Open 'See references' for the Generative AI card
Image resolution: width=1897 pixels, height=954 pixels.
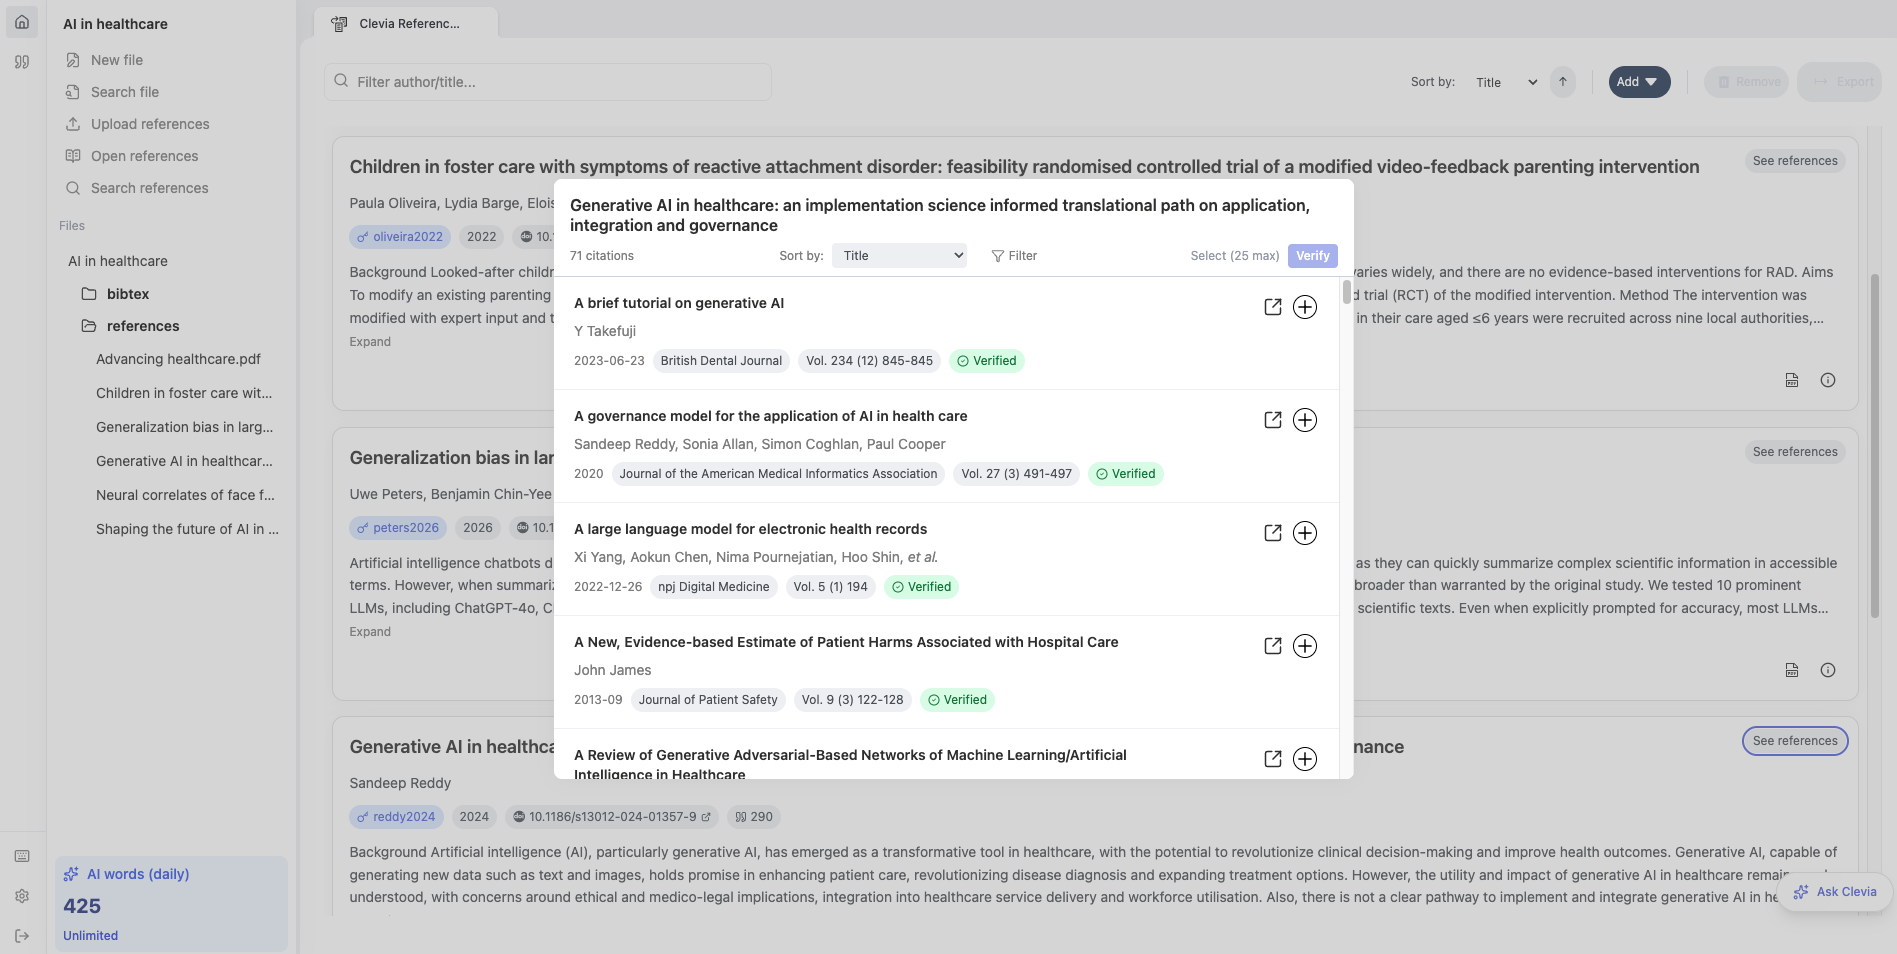(1794, 741)
